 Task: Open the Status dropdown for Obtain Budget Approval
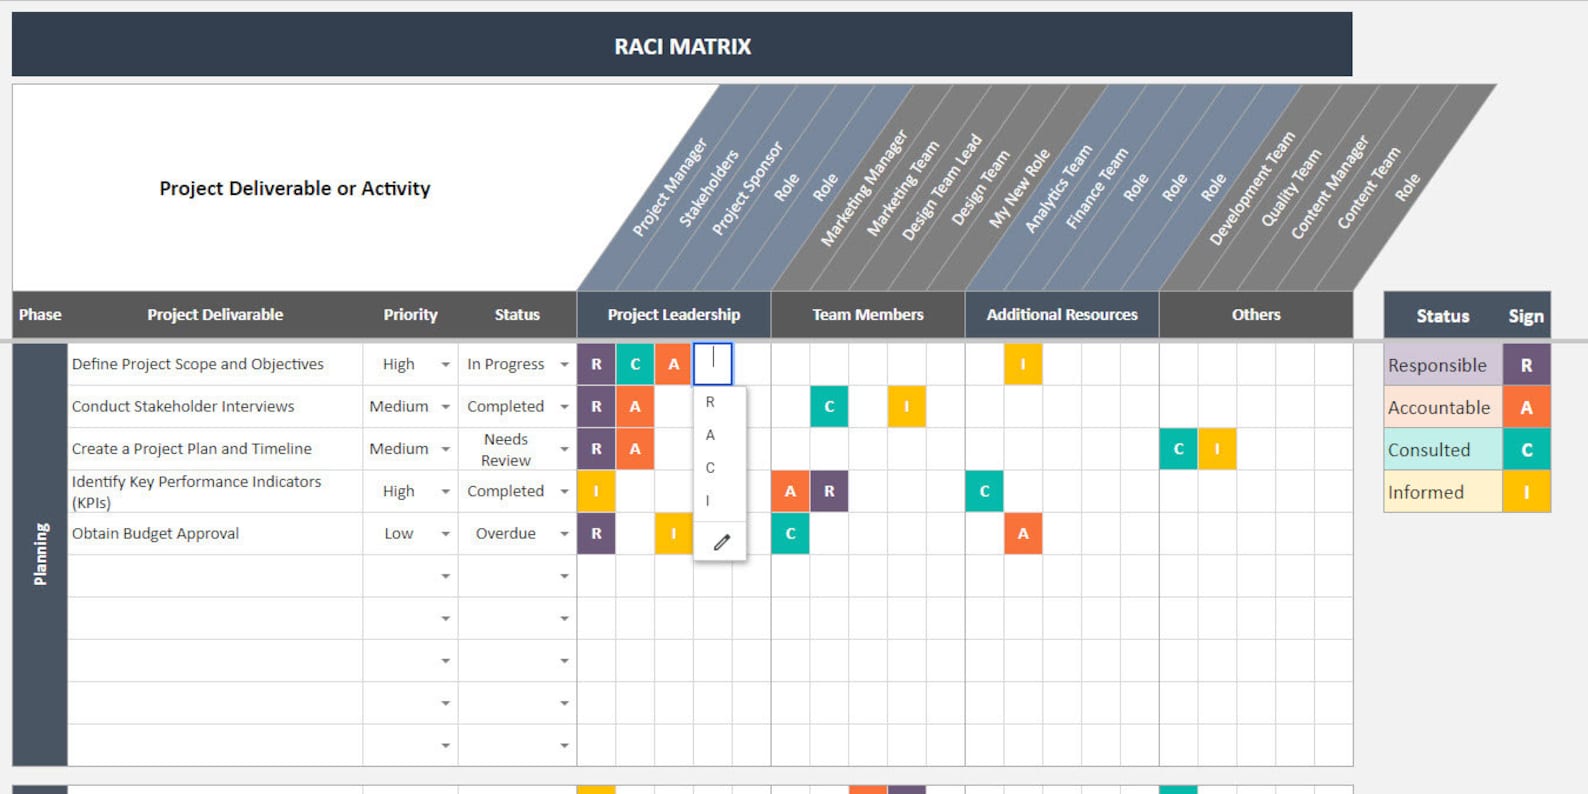564,534
